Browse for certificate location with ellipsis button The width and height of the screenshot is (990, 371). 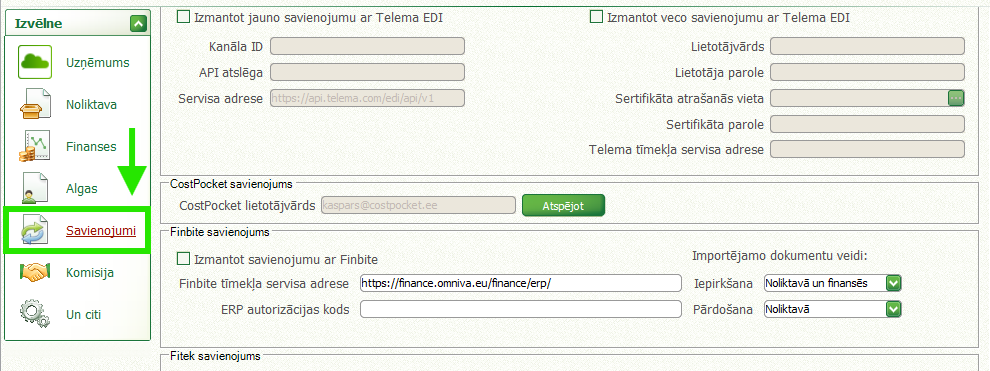coord(955,98)
